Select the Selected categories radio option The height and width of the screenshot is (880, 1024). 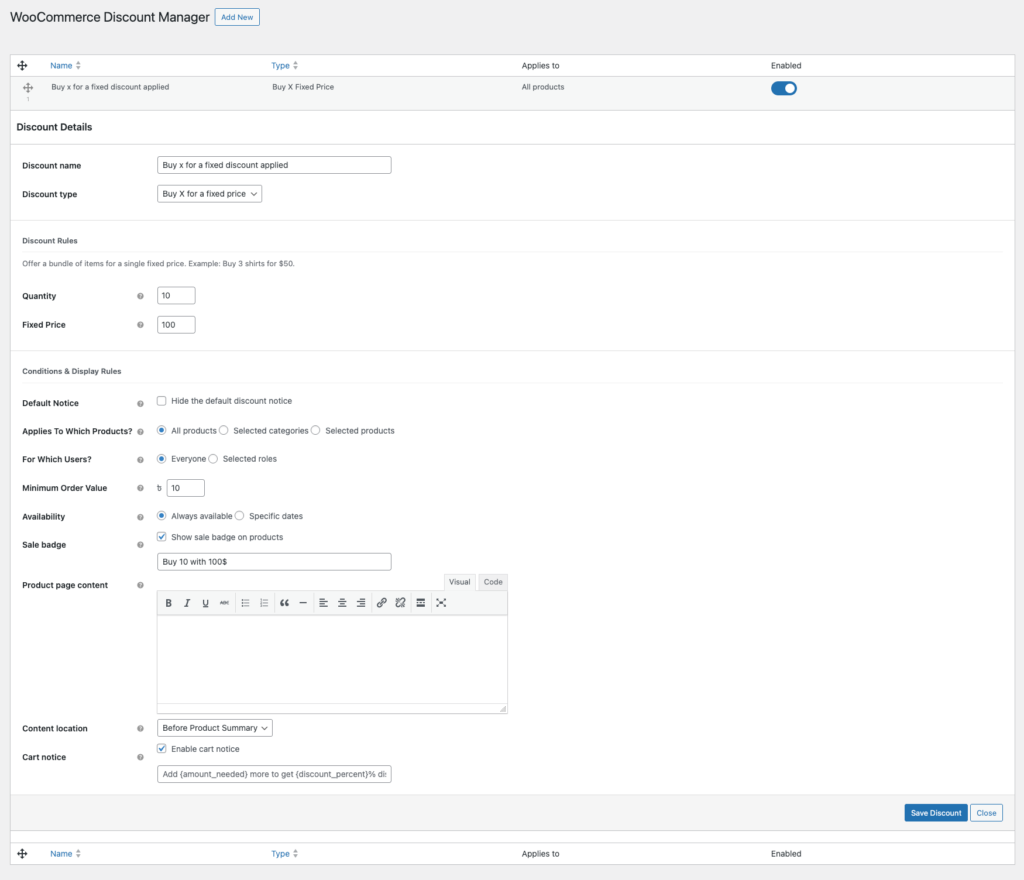[224, 430]
